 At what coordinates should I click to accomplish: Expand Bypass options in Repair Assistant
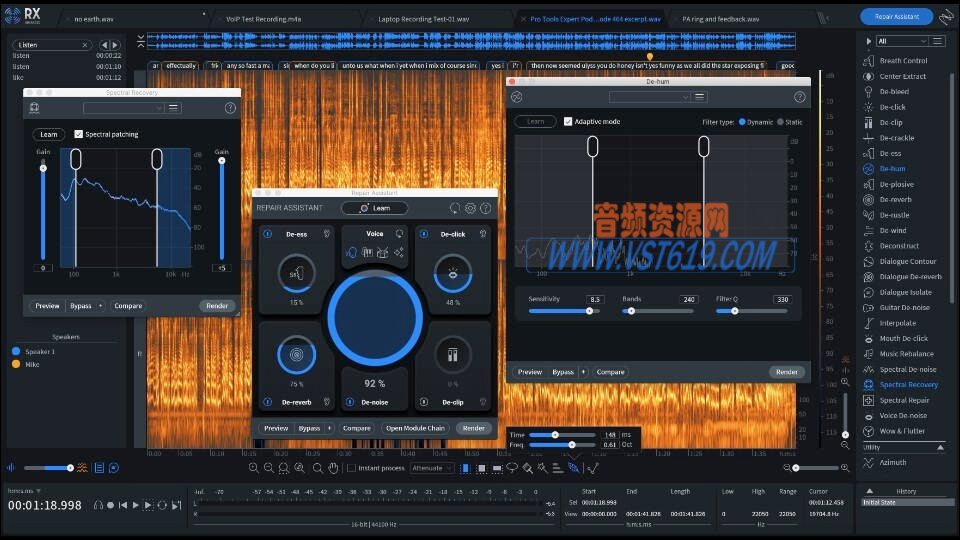point(329,428)
